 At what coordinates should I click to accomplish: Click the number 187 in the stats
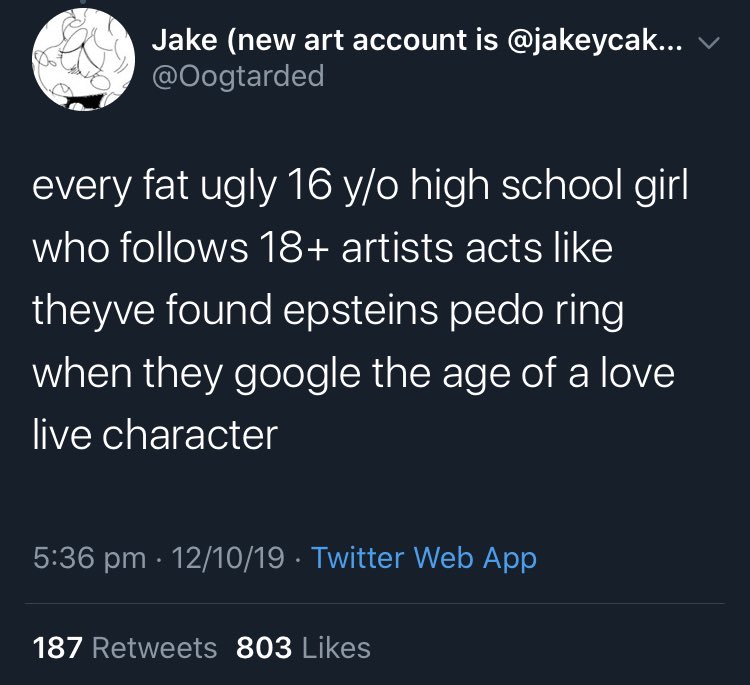click(x=58, y=647)
